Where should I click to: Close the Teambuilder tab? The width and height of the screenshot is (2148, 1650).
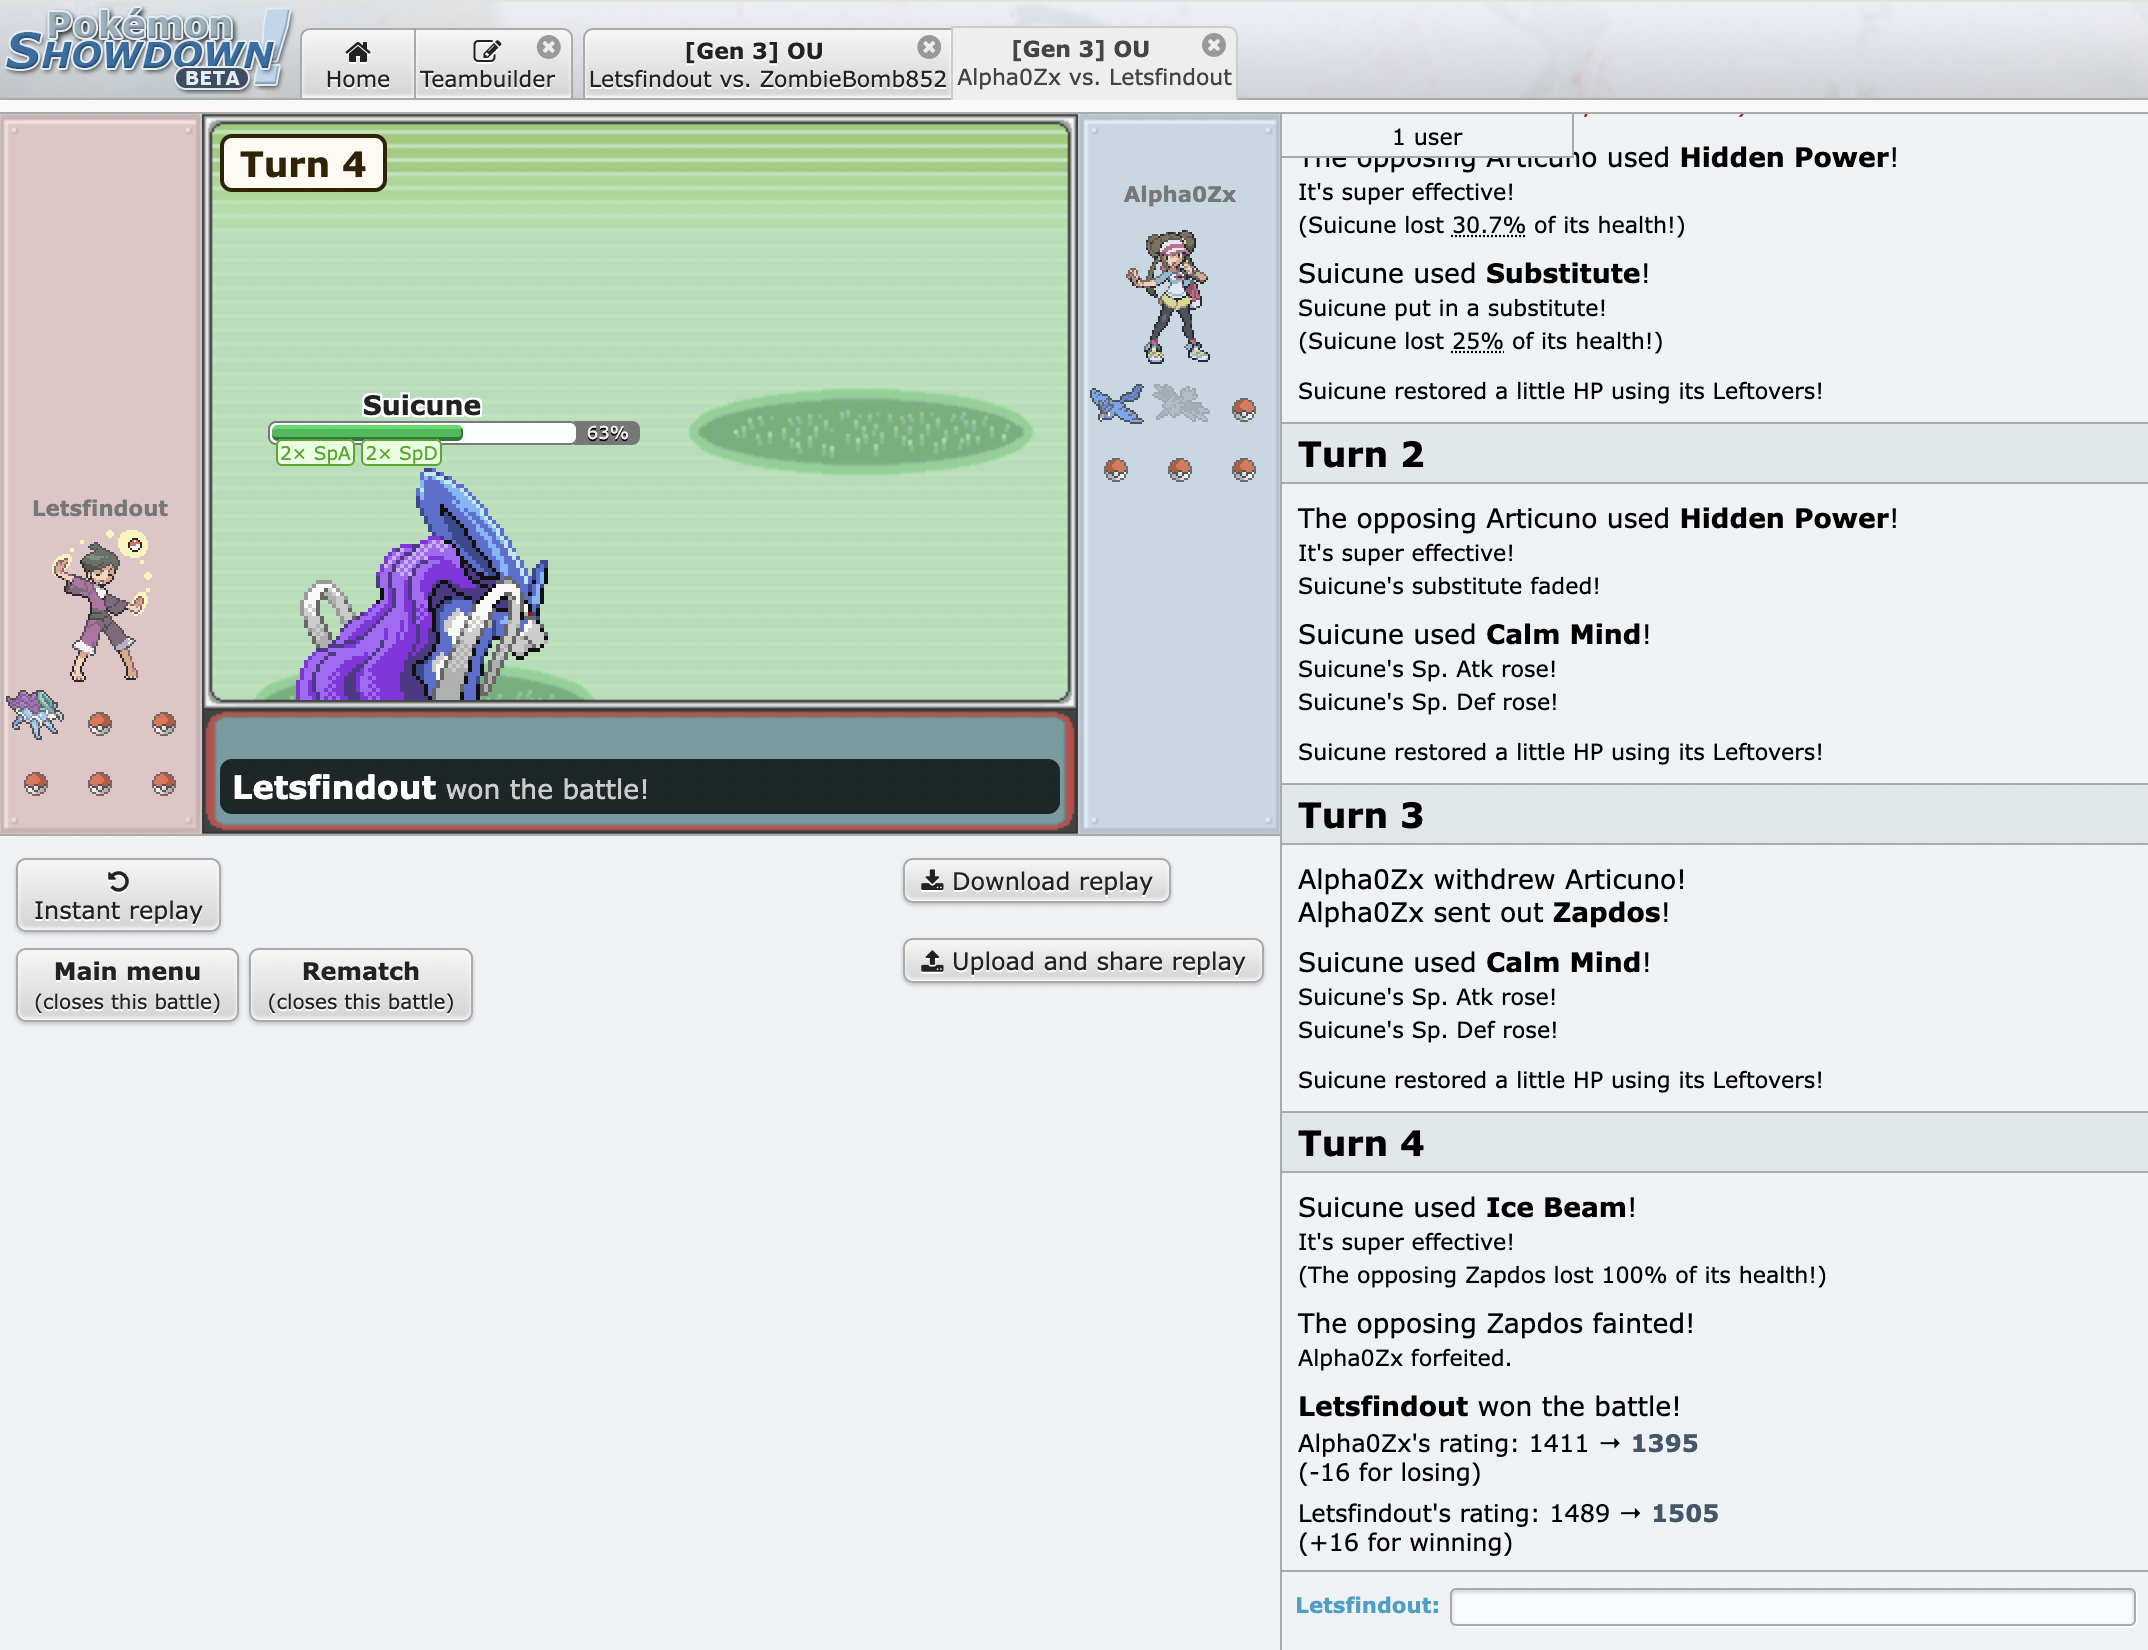548,47
